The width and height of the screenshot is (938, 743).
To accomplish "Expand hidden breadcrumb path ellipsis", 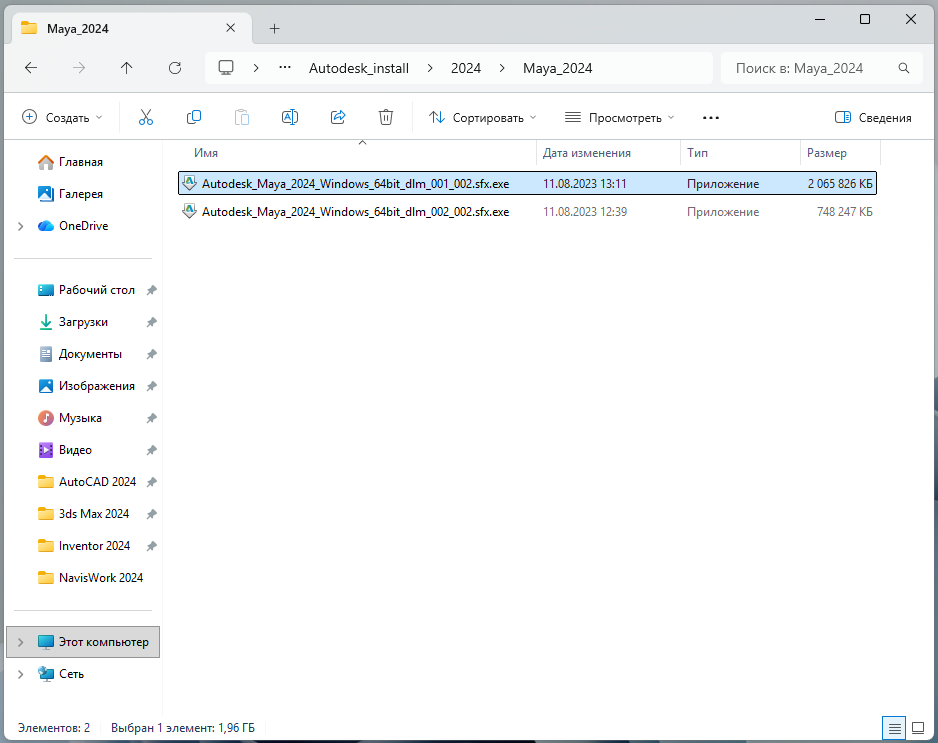I will pos(285,68).
